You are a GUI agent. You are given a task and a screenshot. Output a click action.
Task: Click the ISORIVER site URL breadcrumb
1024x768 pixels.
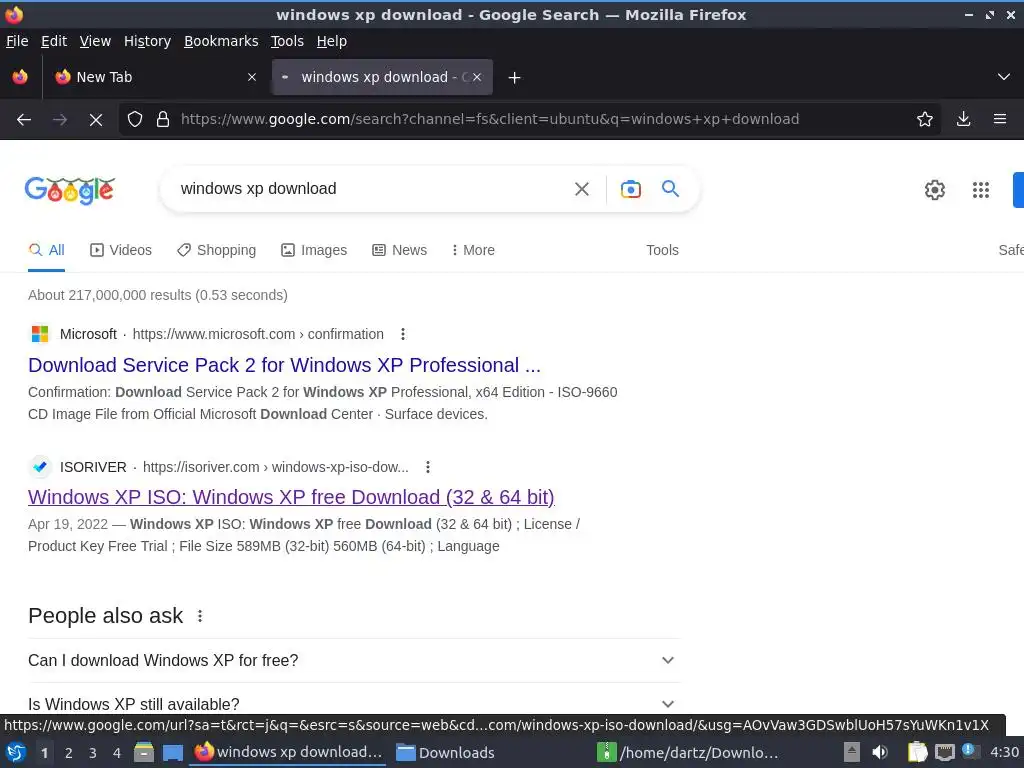pos(276,468)
